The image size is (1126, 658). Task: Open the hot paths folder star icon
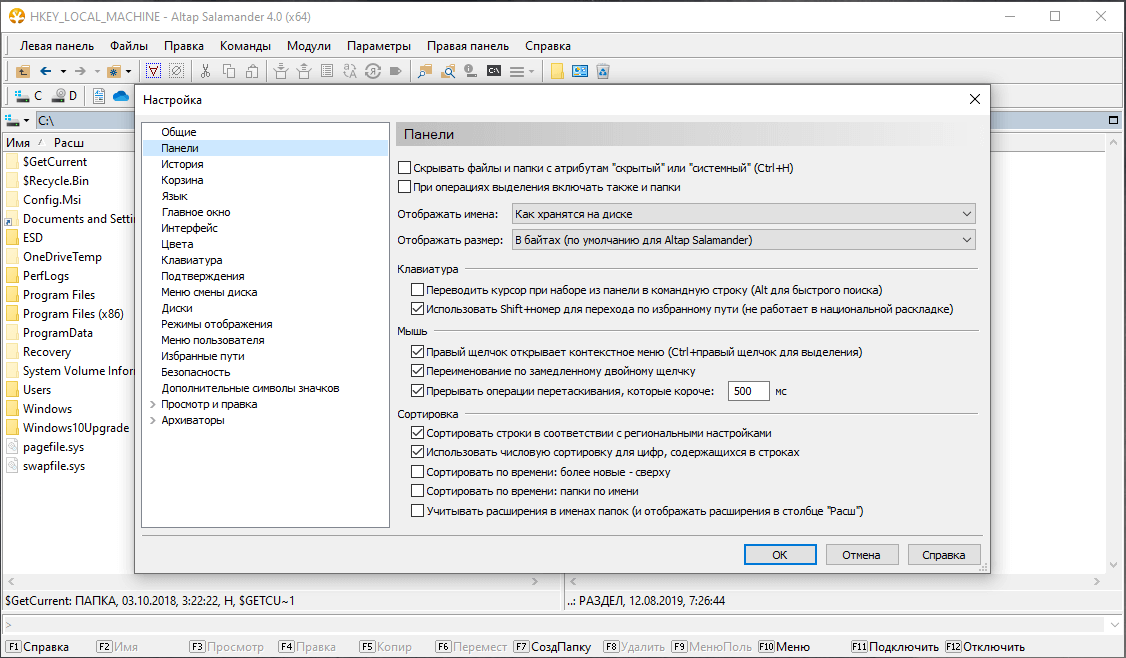click(x=113, y=71)
